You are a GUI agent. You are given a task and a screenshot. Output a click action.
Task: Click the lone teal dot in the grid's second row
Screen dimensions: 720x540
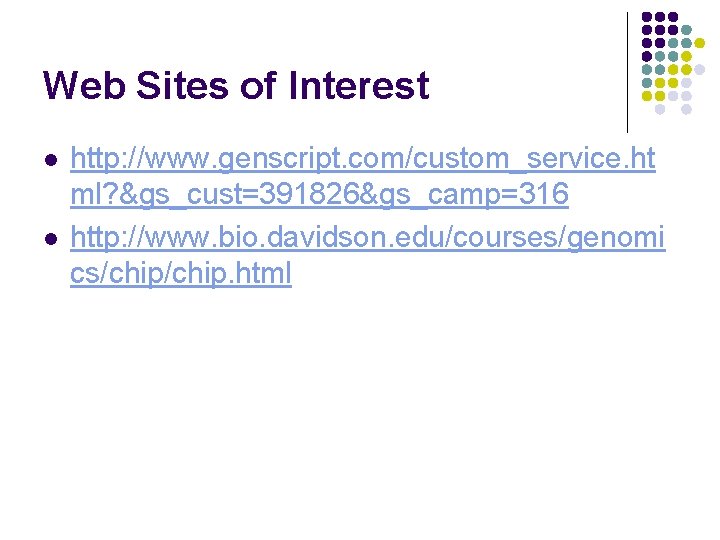pos(686,30)
